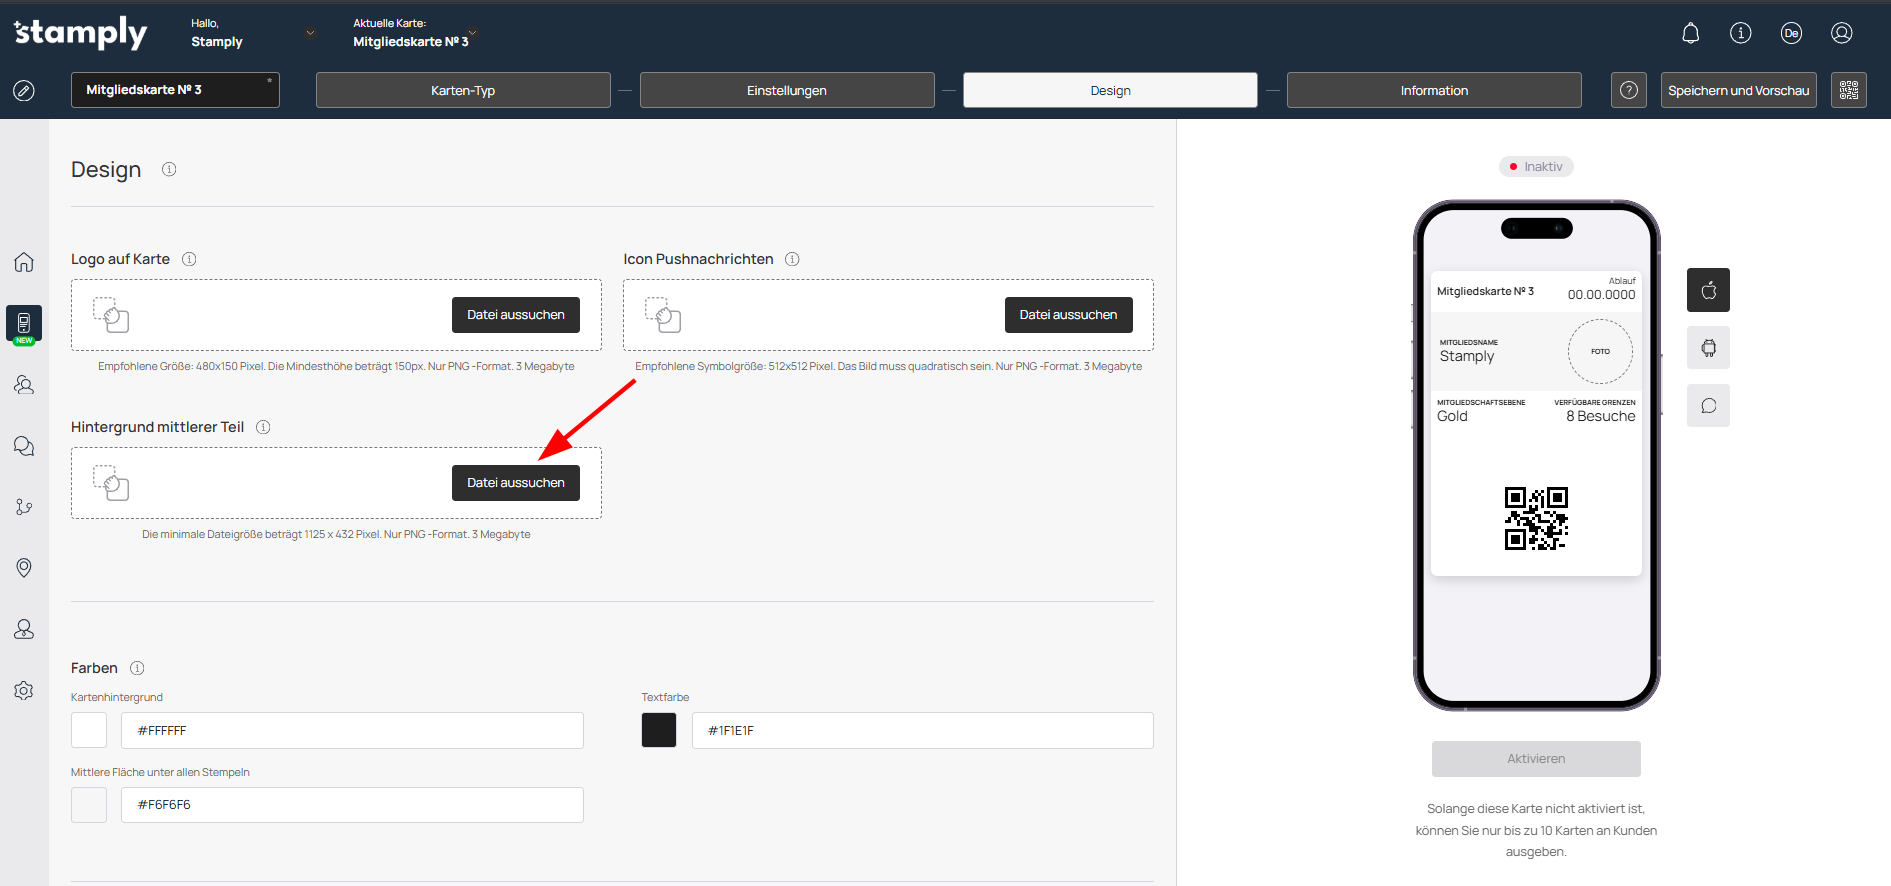Switch preview to Android device view
Screen dimensions: 1891x886
(1708, 348)
